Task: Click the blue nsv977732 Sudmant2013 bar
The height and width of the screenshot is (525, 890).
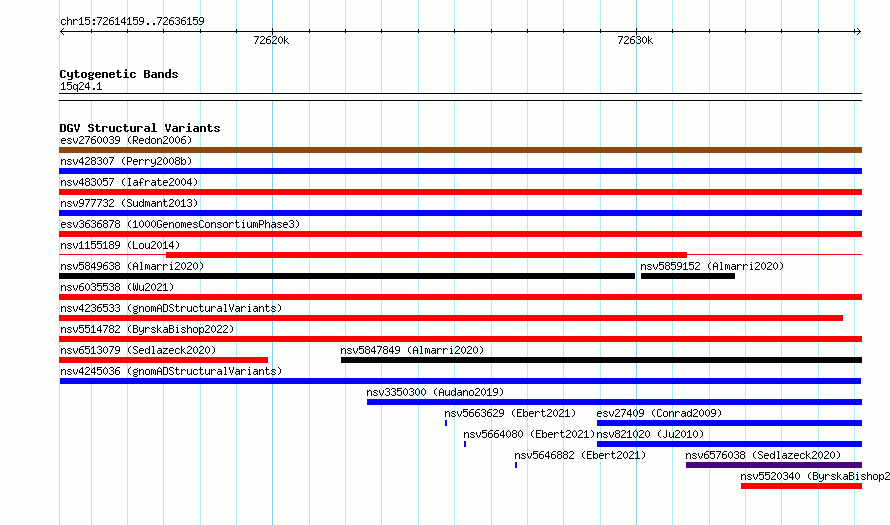Action: pyautogui.click(x=460, y=213)
